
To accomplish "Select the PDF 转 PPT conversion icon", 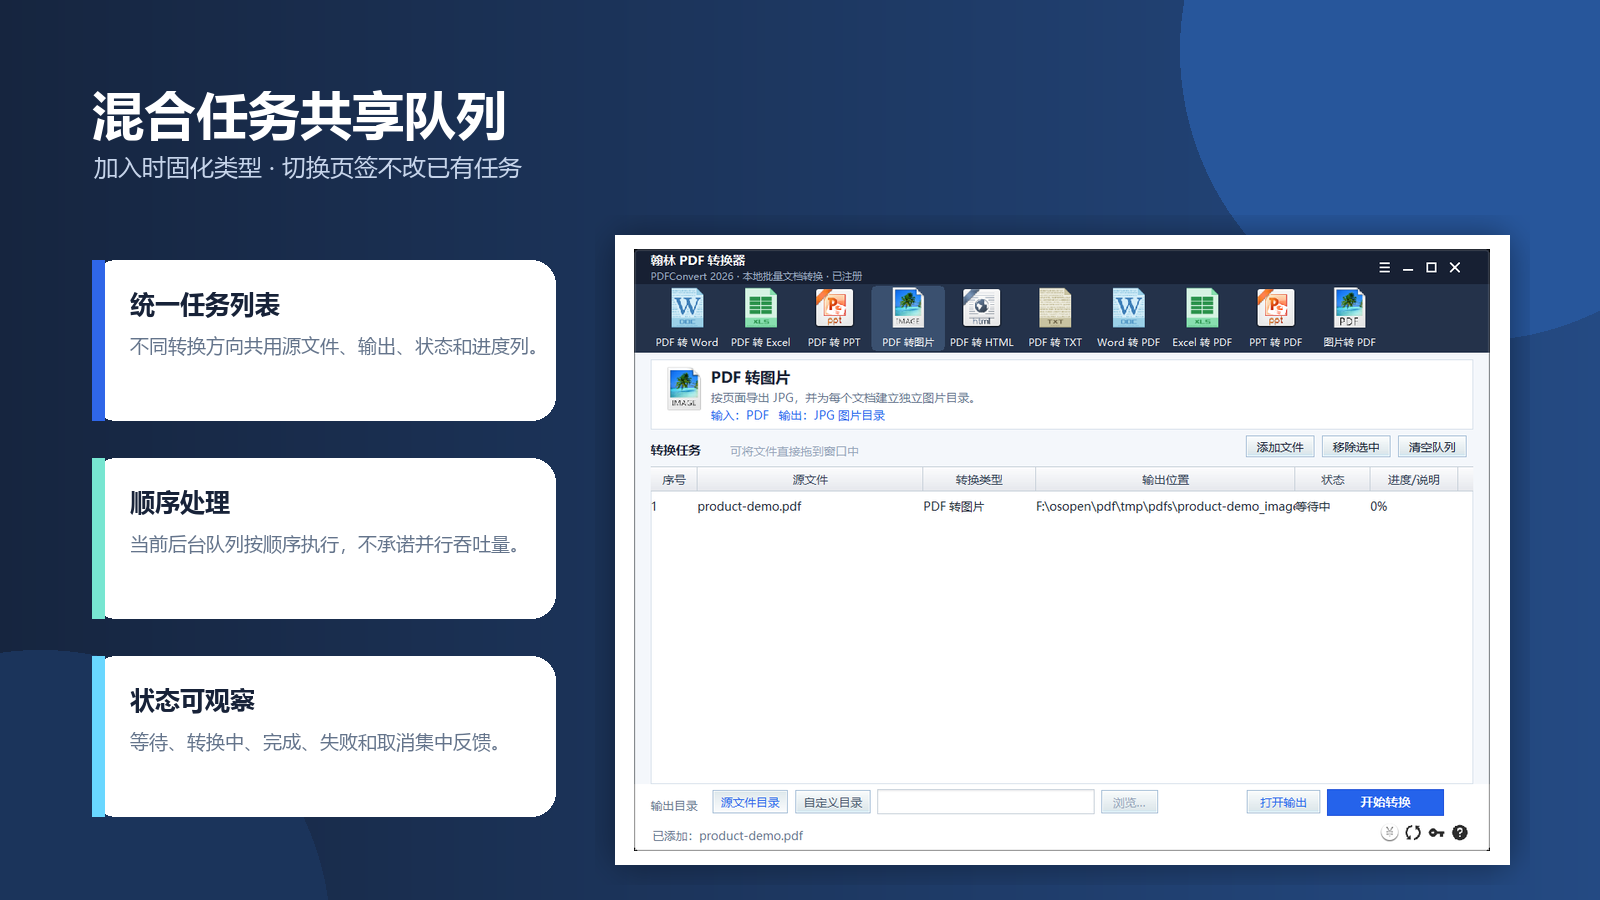I will [834, 318].
